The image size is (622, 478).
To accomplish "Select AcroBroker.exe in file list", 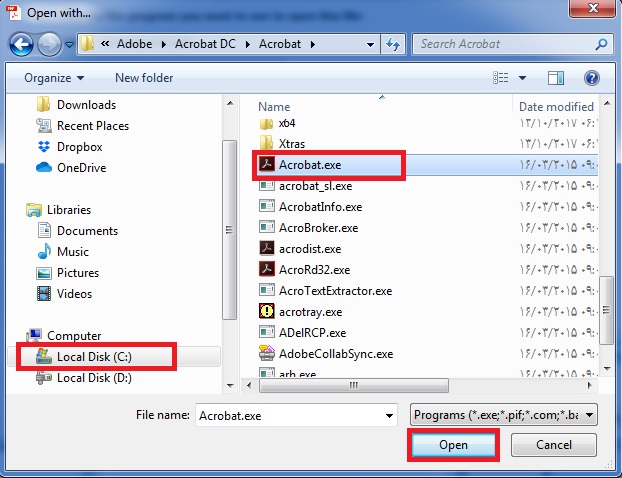I will (x=309, y=228).
